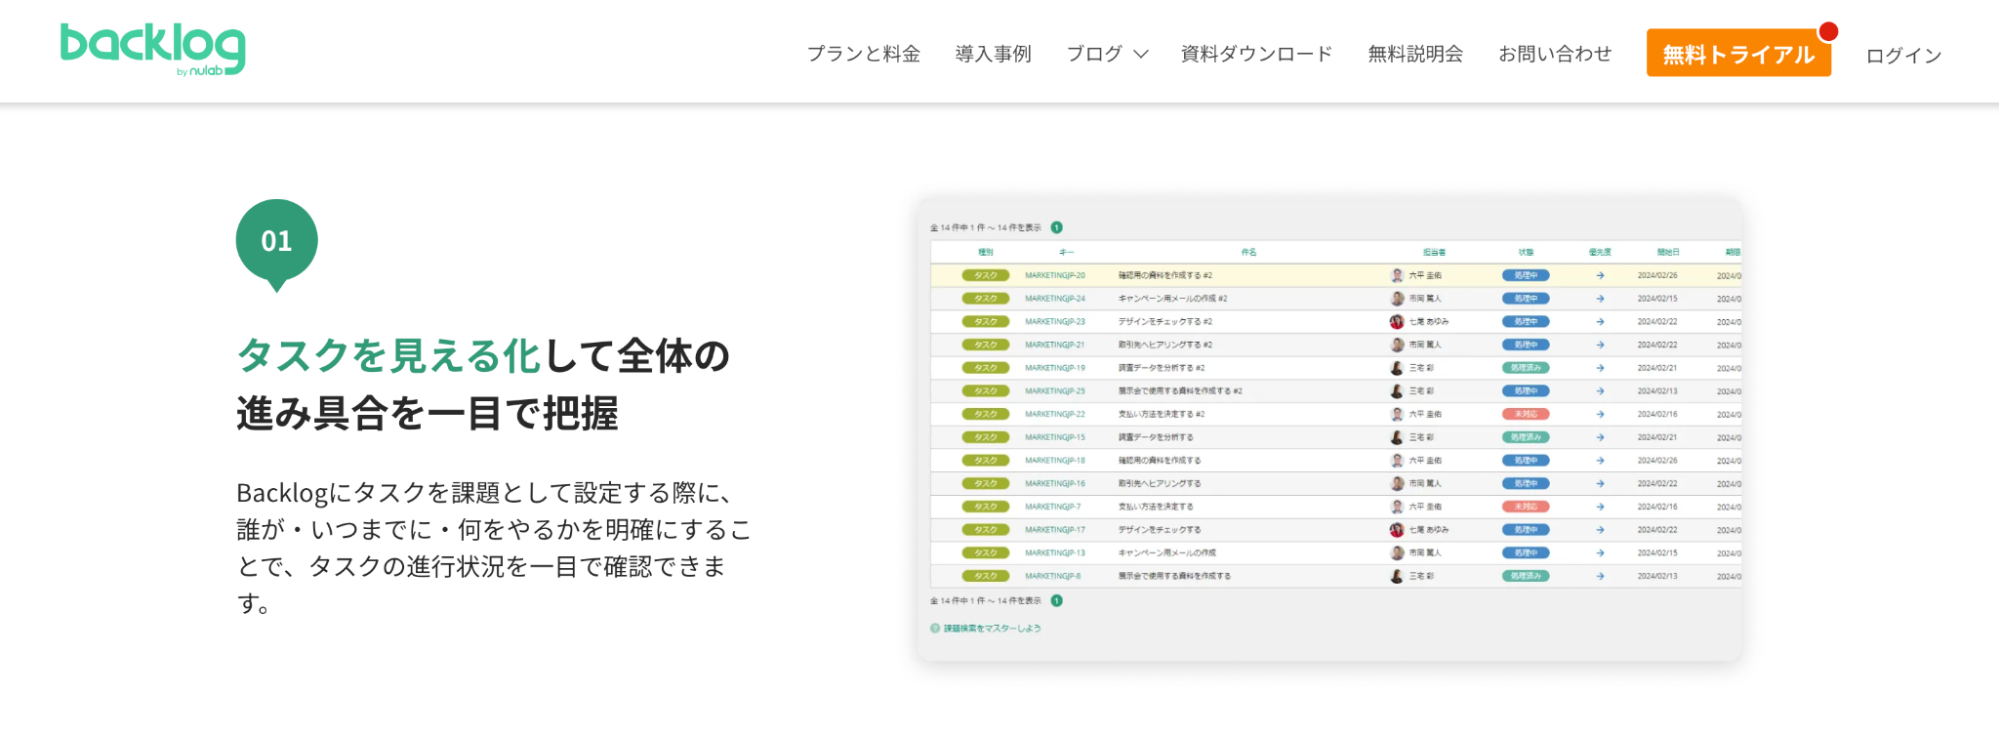Open the お問い合わせ contact link

coord(1555,54)
